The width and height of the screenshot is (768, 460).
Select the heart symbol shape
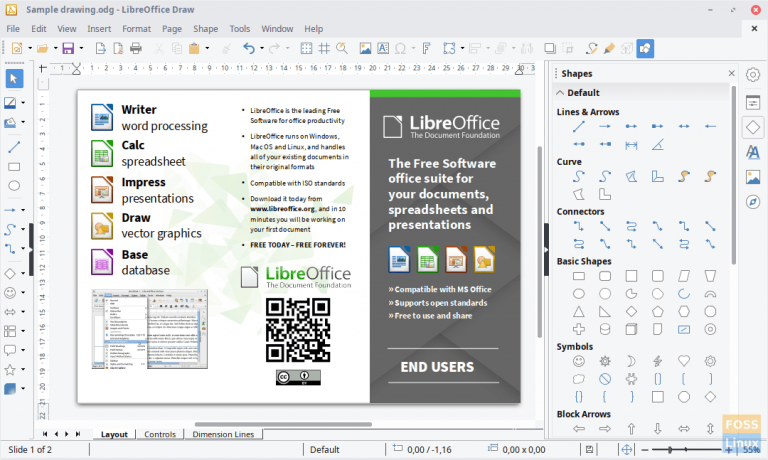click(684, 361)
